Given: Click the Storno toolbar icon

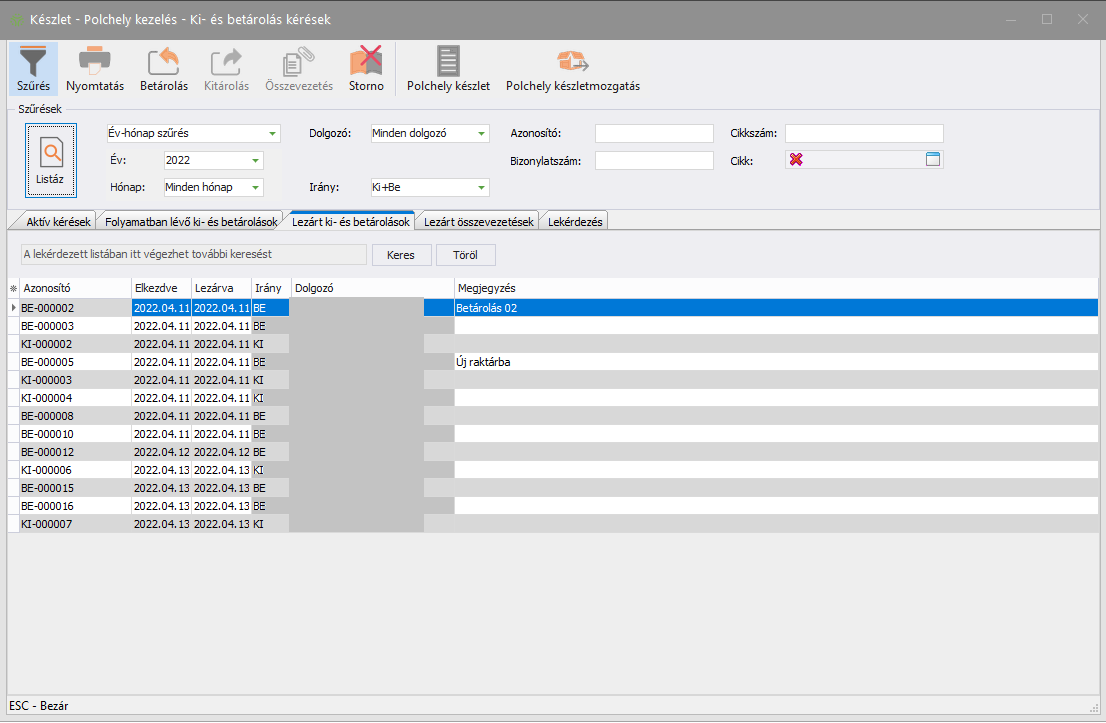Looking at the screenshot, I should point(366,62).
